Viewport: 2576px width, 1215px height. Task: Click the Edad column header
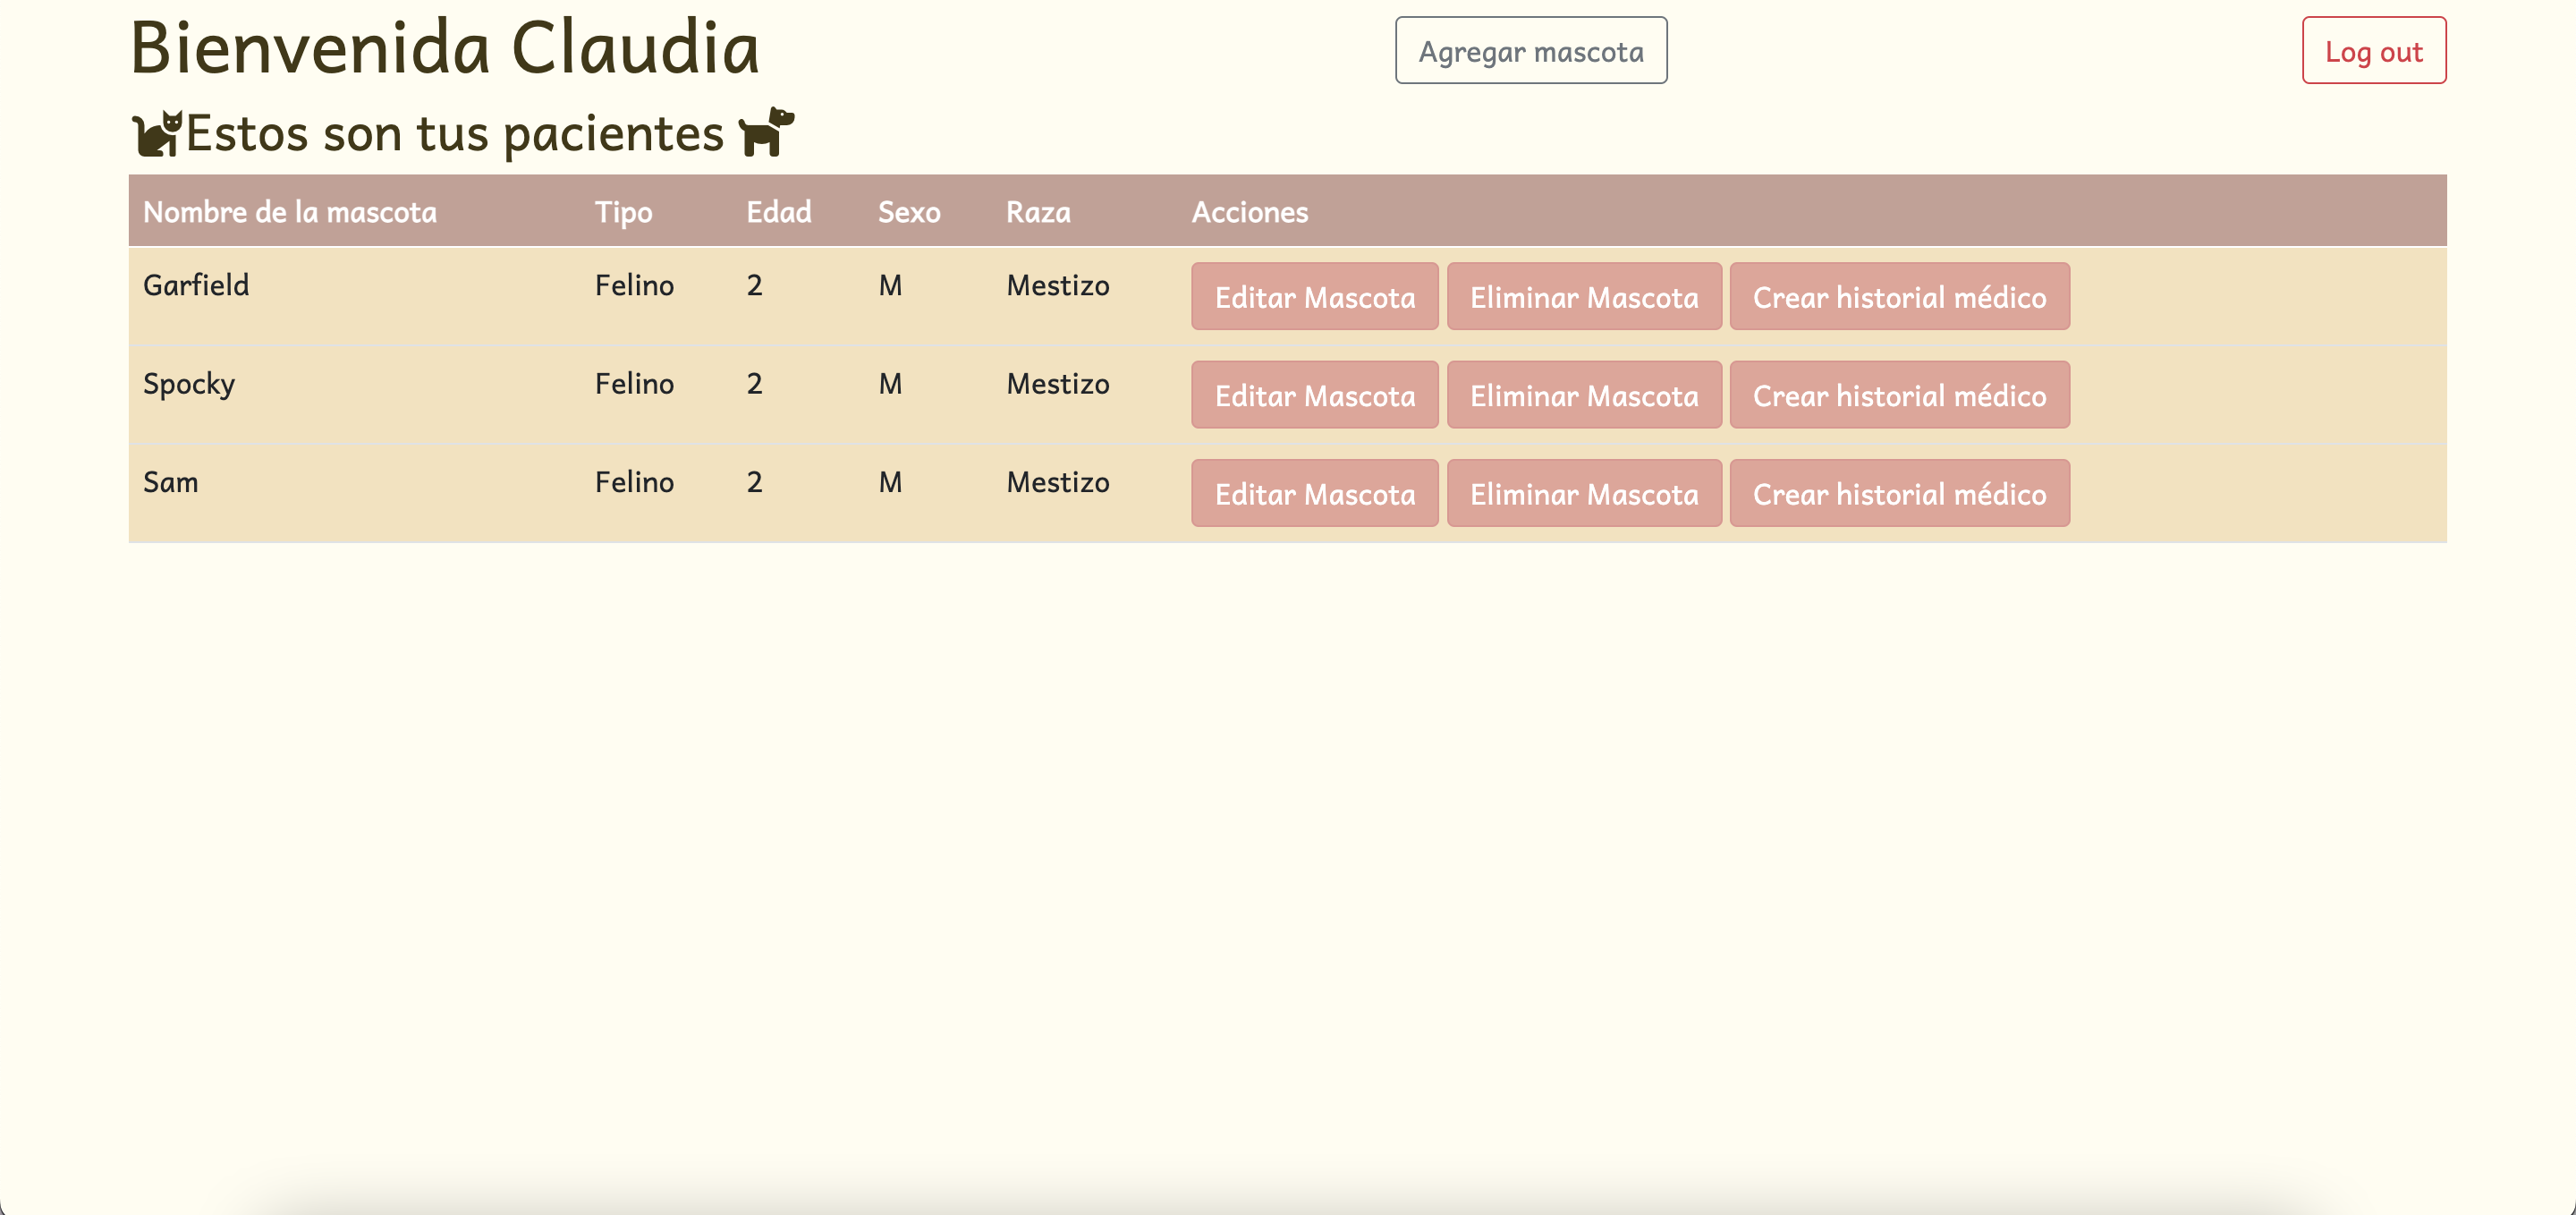coord(779,211)
